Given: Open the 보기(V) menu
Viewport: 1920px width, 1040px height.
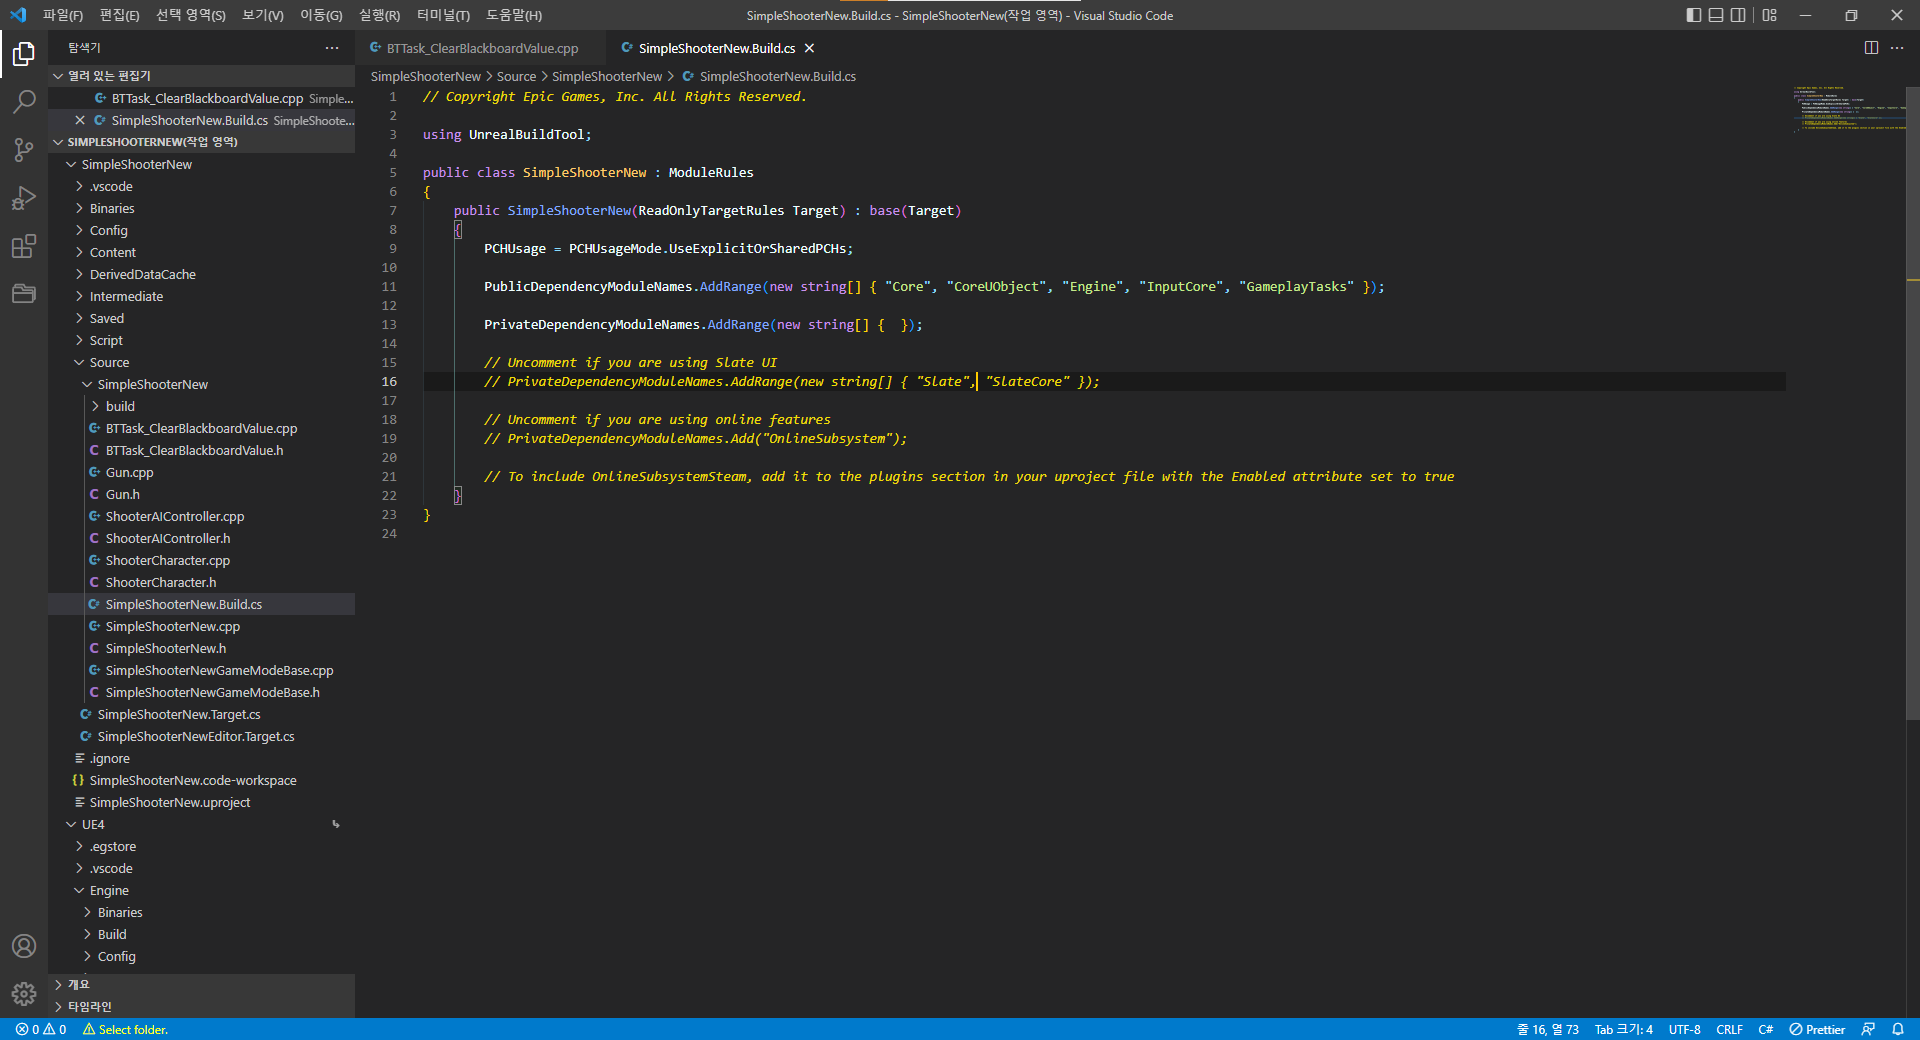Looking at the screenshot, I should (263, 15).
